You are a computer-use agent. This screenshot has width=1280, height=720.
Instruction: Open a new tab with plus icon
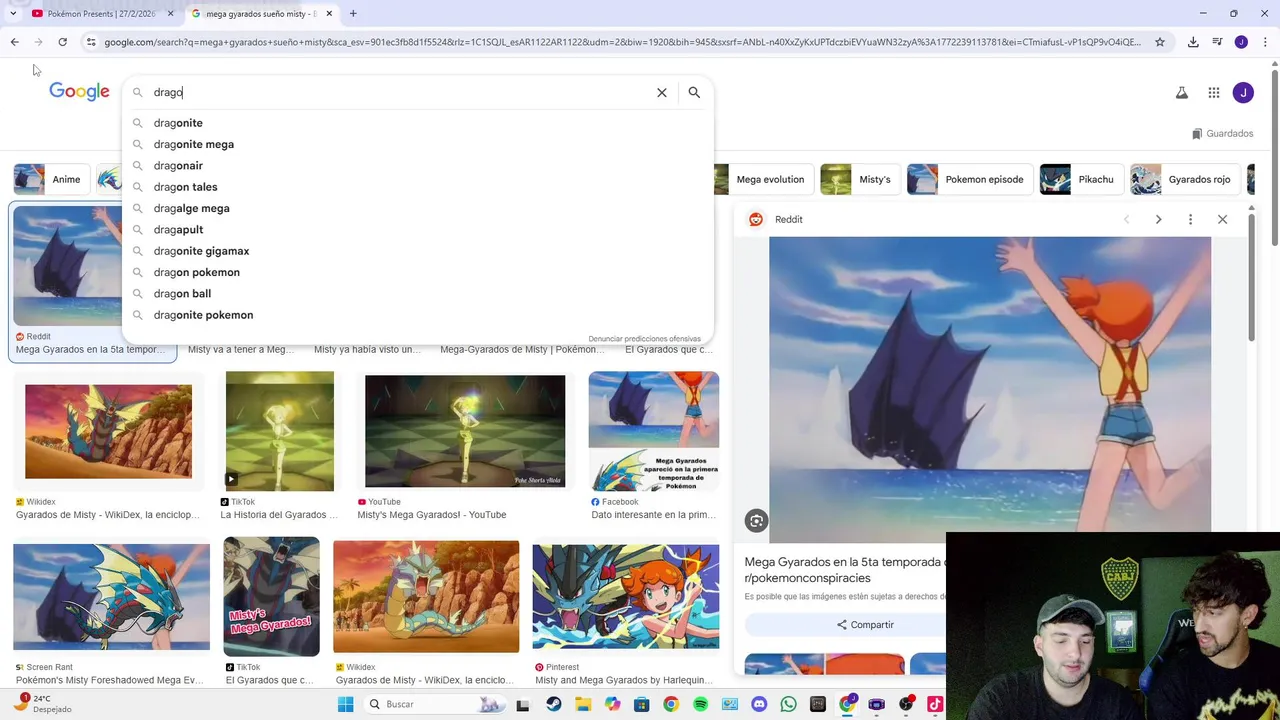(353, 14)
